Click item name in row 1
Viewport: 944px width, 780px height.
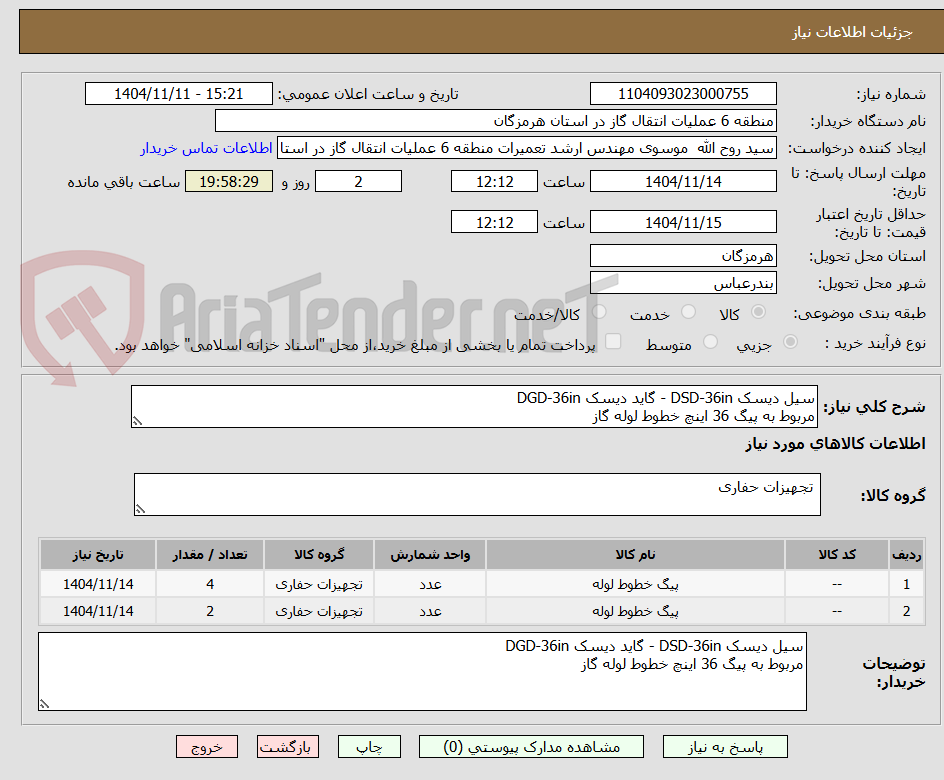(x=635, y=584)
